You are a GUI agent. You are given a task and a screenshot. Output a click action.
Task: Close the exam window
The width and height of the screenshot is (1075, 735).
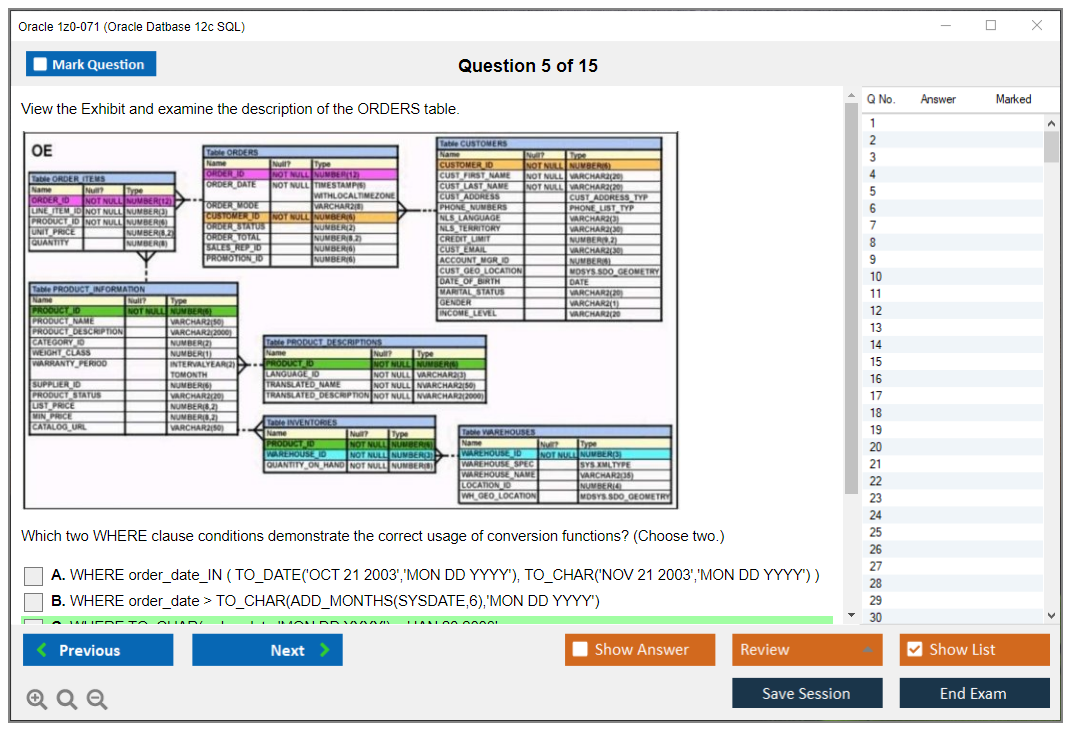(1037, 26)
